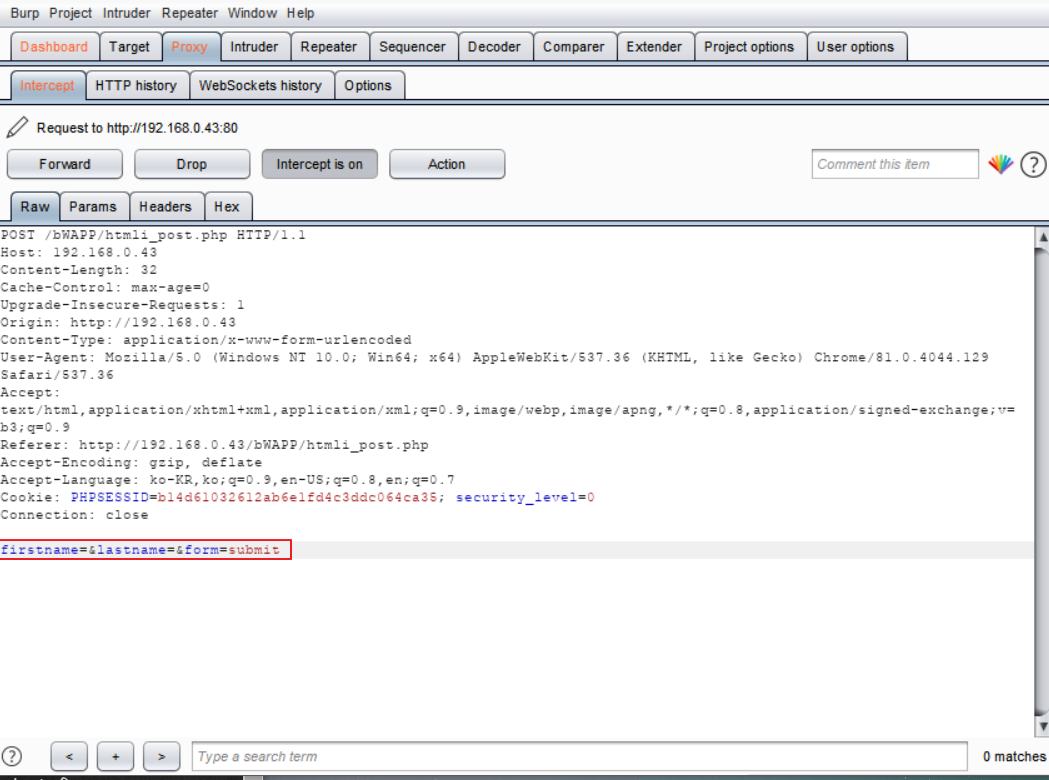Open the Burp menu
1049x780 pixels.
tap(25, 13)
